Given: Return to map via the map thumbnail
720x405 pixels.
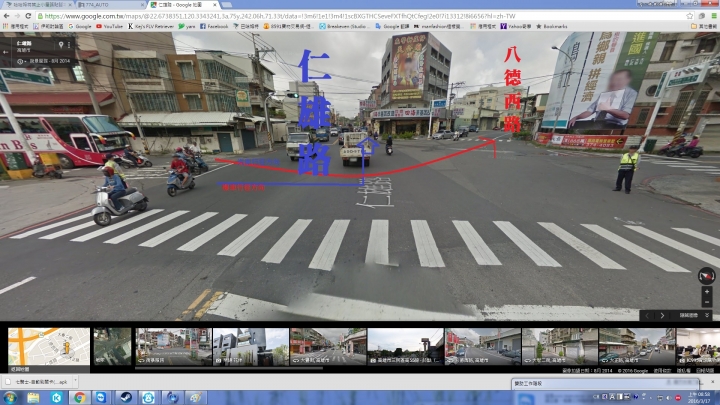Looking at the screenshot, I should (x=49, y=349).
